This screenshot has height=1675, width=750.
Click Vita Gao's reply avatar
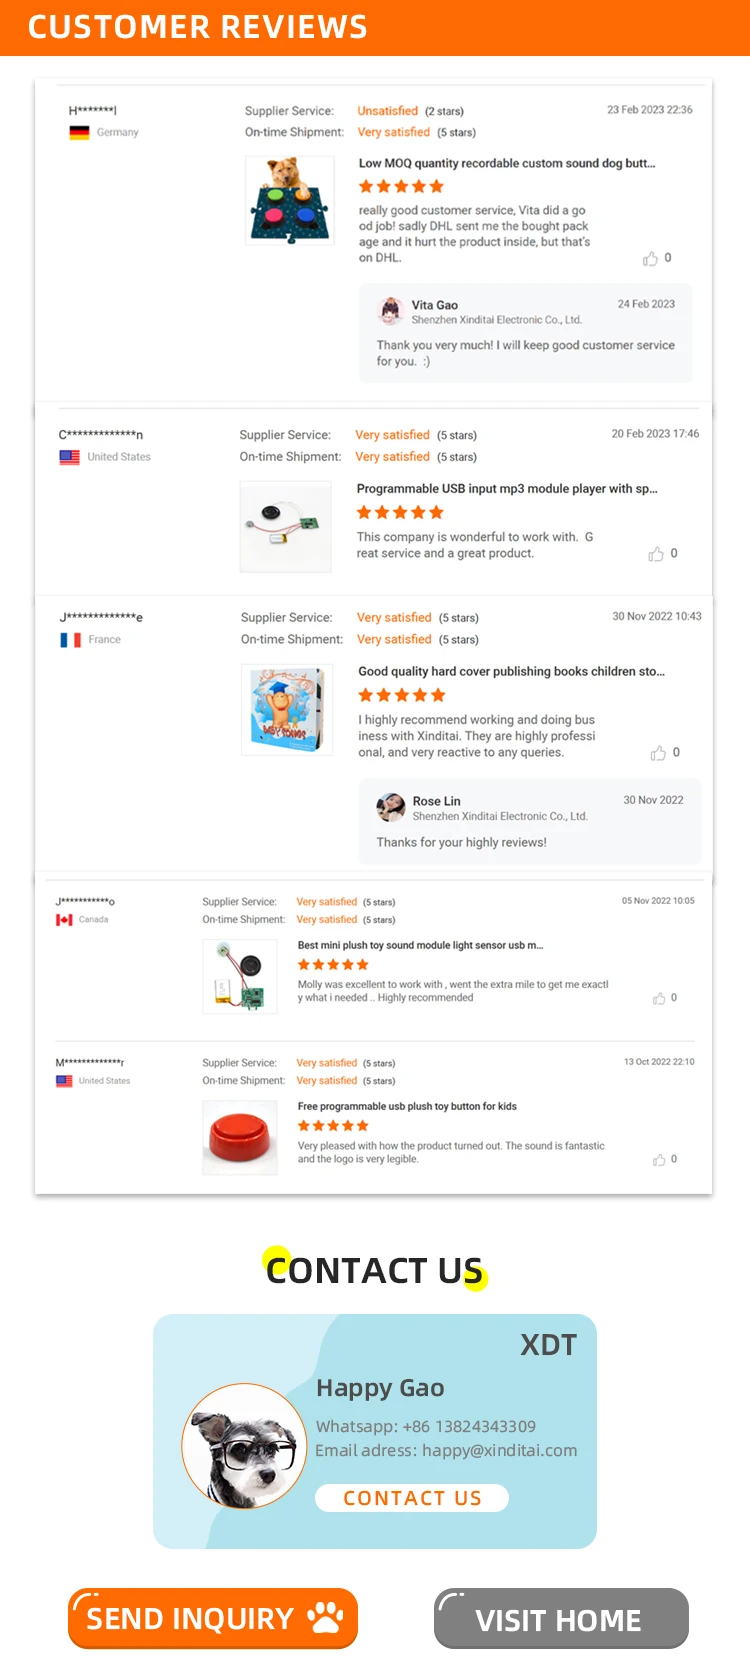[389, 312]
